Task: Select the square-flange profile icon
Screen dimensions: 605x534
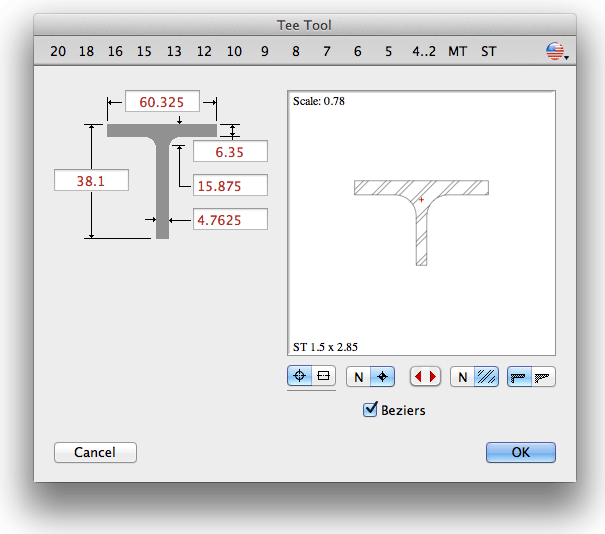Action: [x=519, y=377]
